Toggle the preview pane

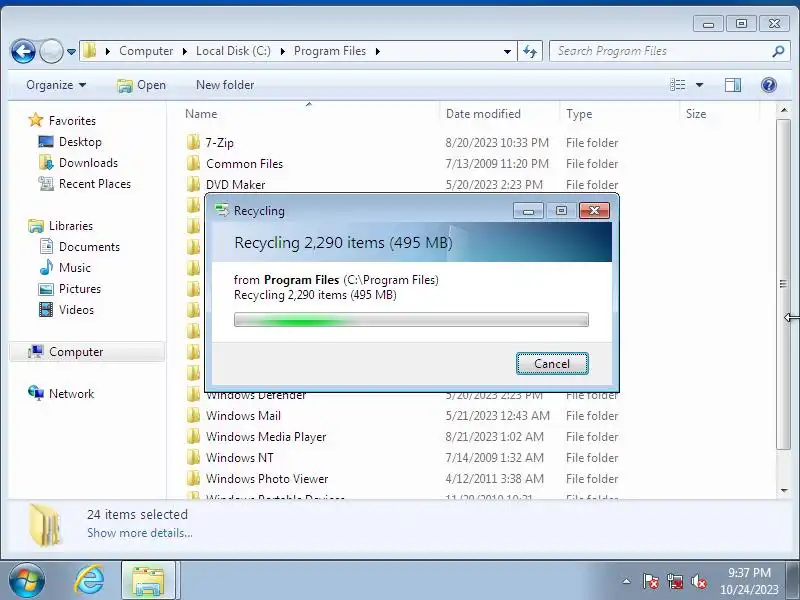click(733, 85)
